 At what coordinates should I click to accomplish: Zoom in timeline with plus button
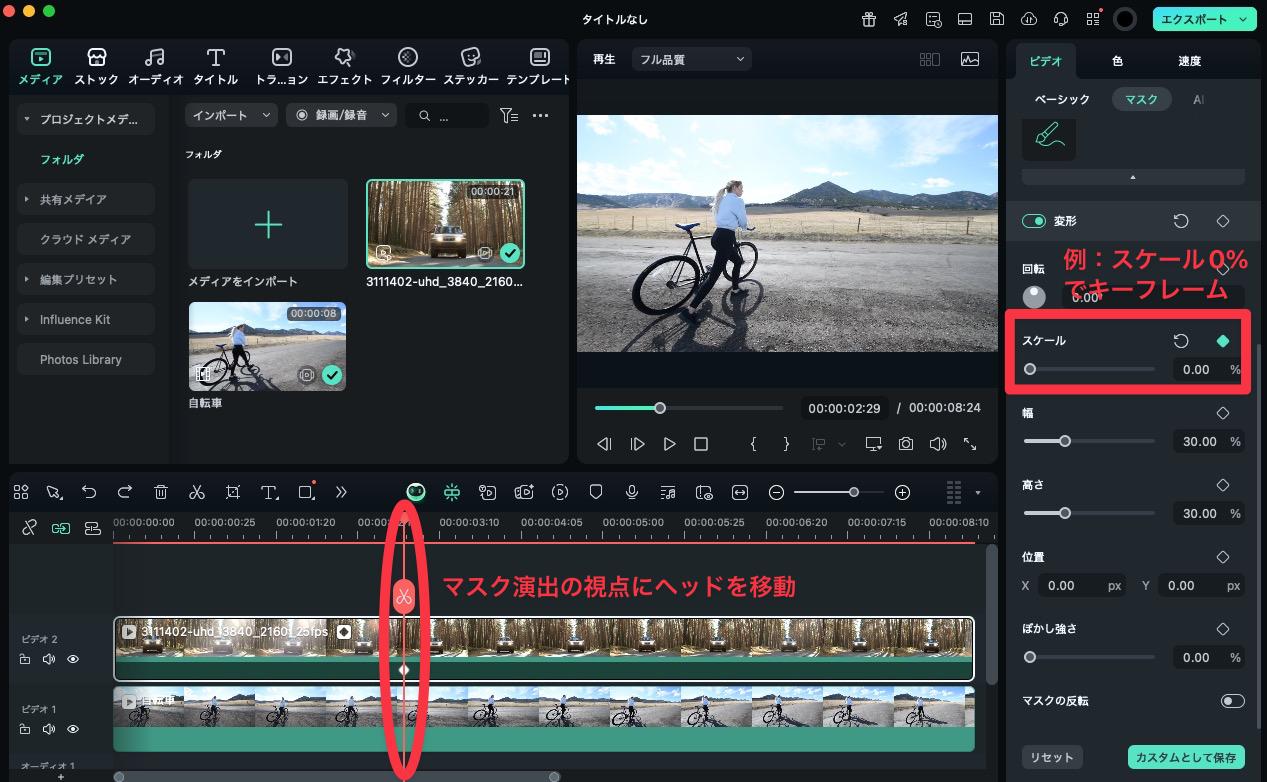[903, 492]
